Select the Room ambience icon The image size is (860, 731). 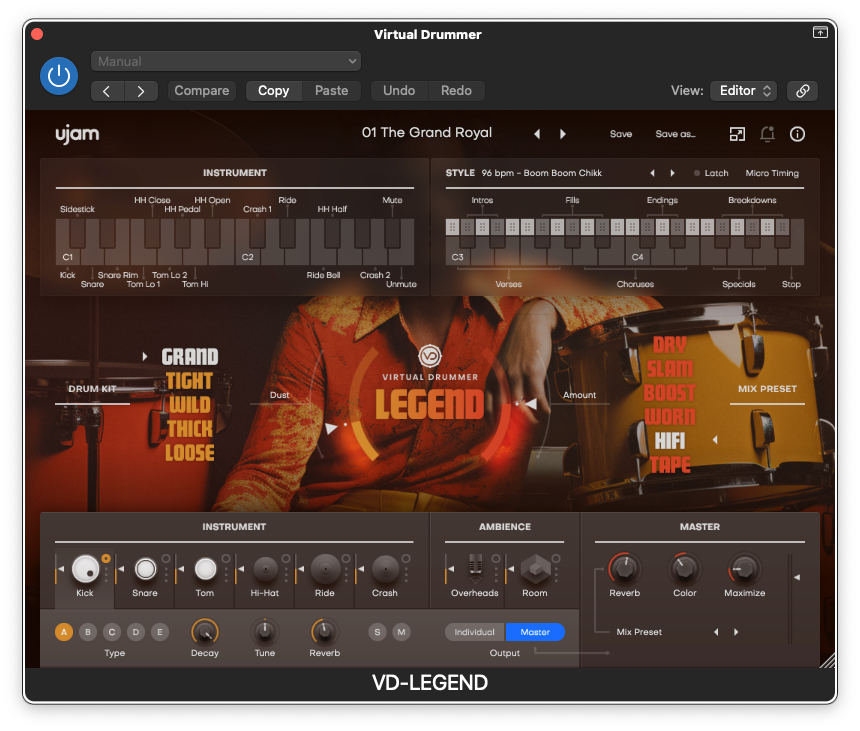tap(535, 569)
